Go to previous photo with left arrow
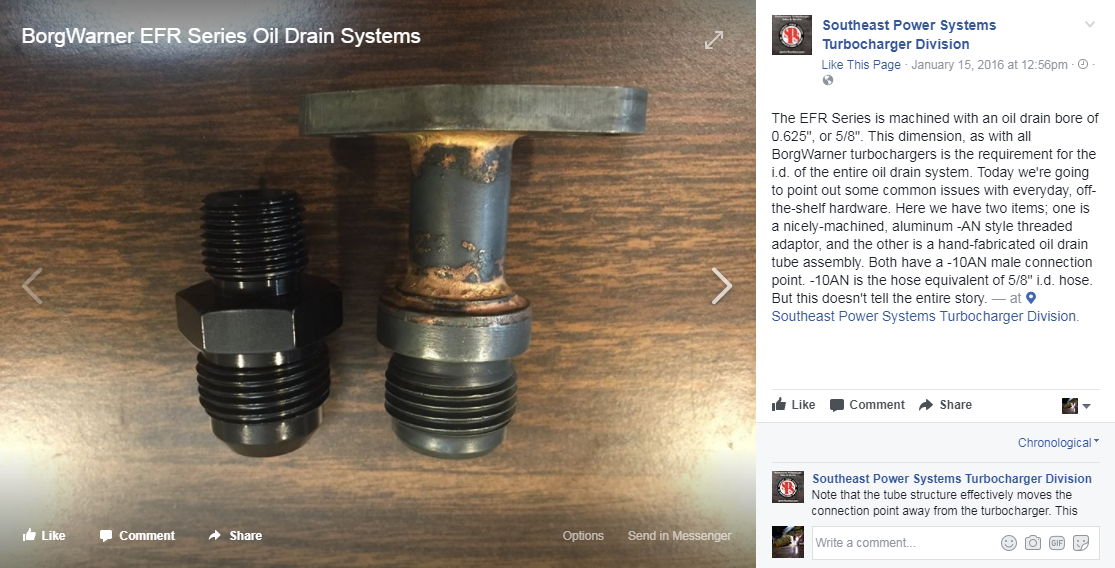Screen dimensions: 1115x568 coord(32,286)
